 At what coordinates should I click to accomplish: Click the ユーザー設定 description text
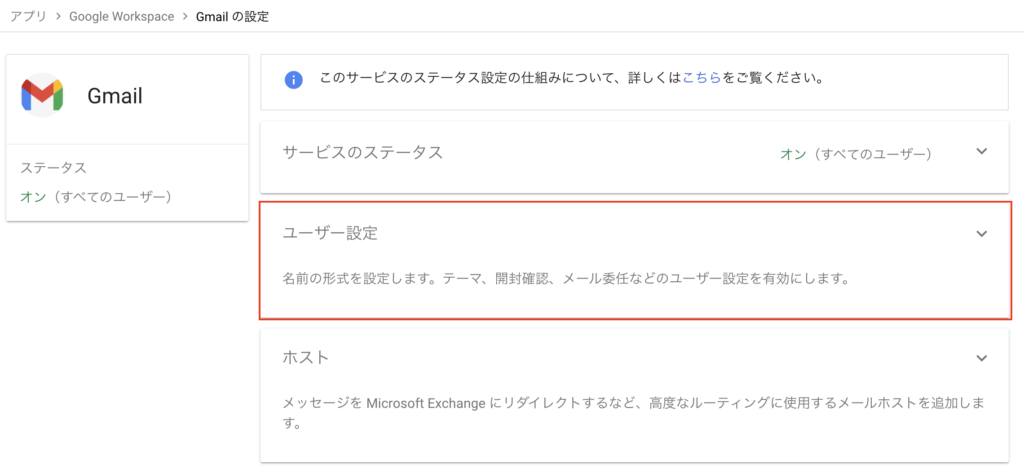pyautogui.click(x=566, y=280)
